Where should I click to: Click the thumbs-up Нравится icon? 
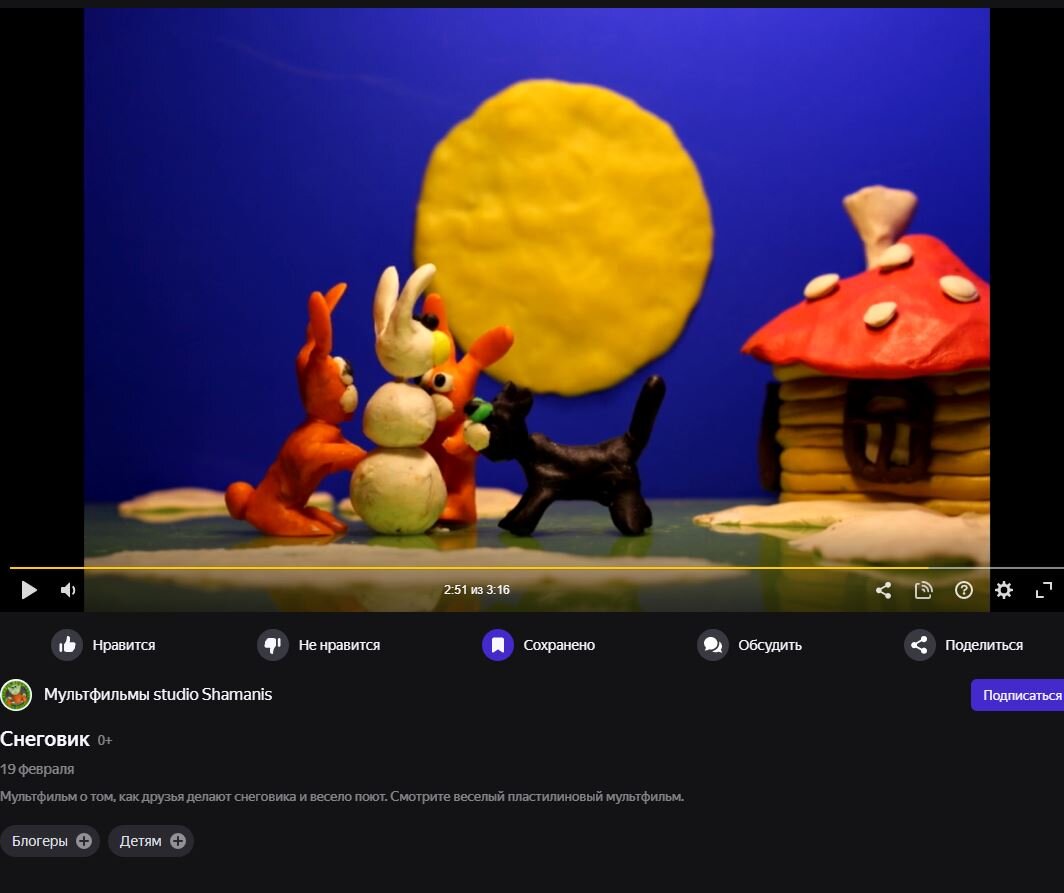[67, 645]
